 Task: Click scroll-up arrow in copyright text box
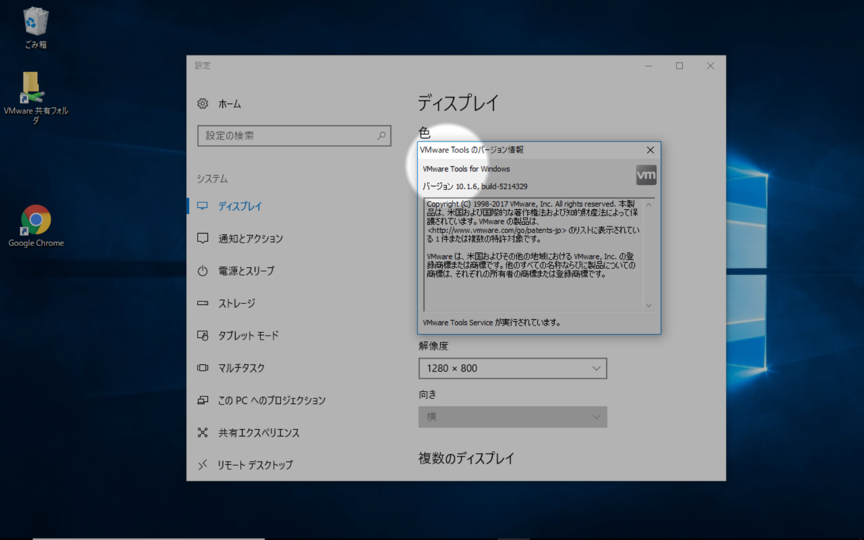(649, 204)
